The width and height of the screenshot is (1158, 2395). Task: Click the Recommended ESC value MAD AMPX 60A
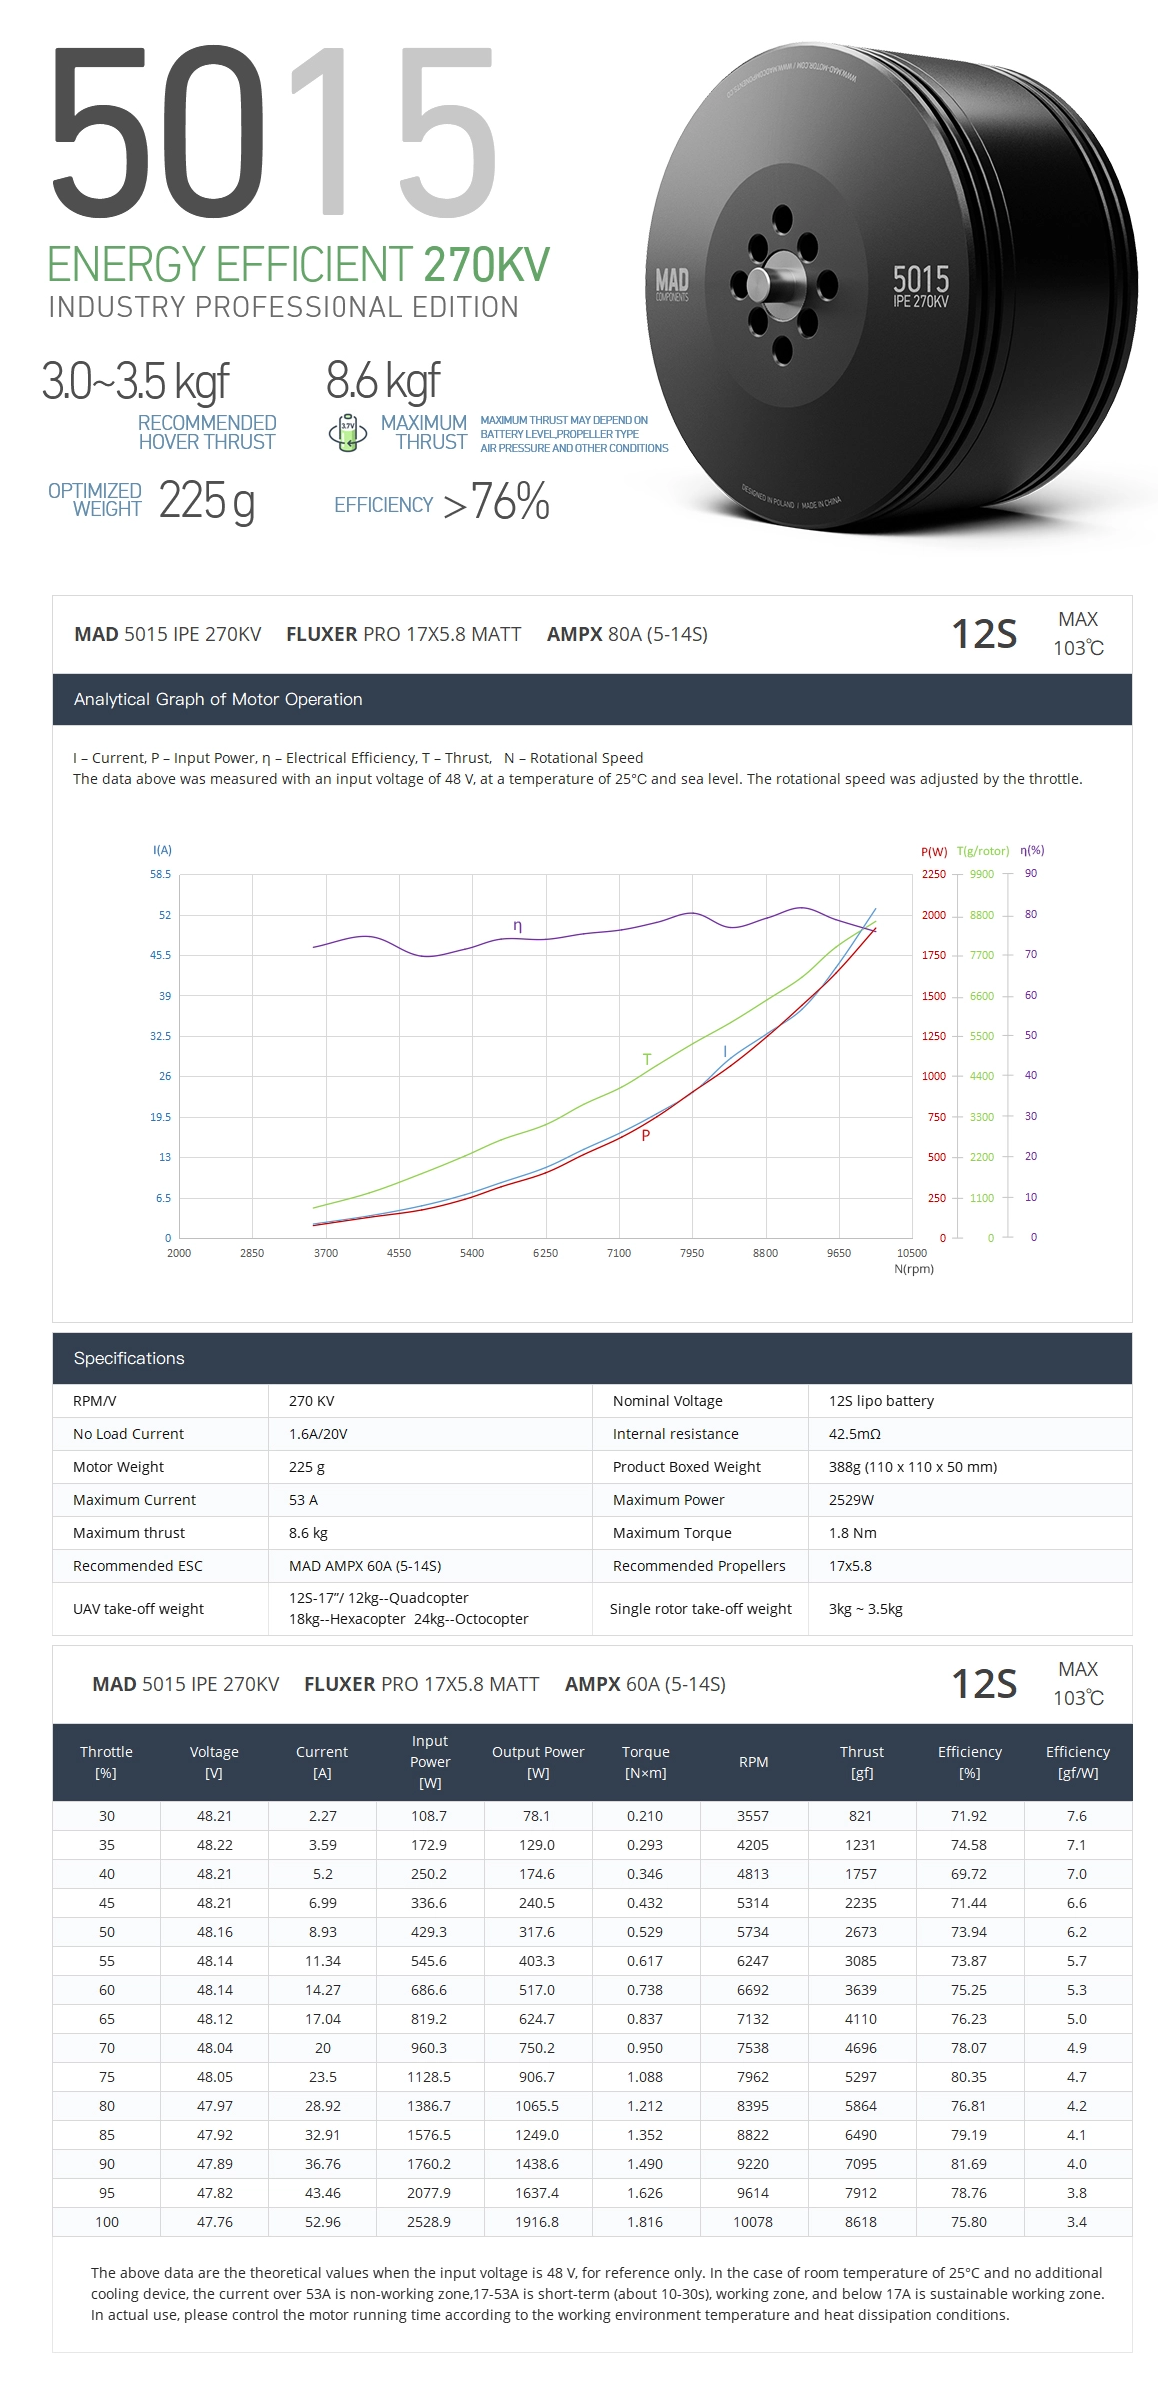point(365,1566)
